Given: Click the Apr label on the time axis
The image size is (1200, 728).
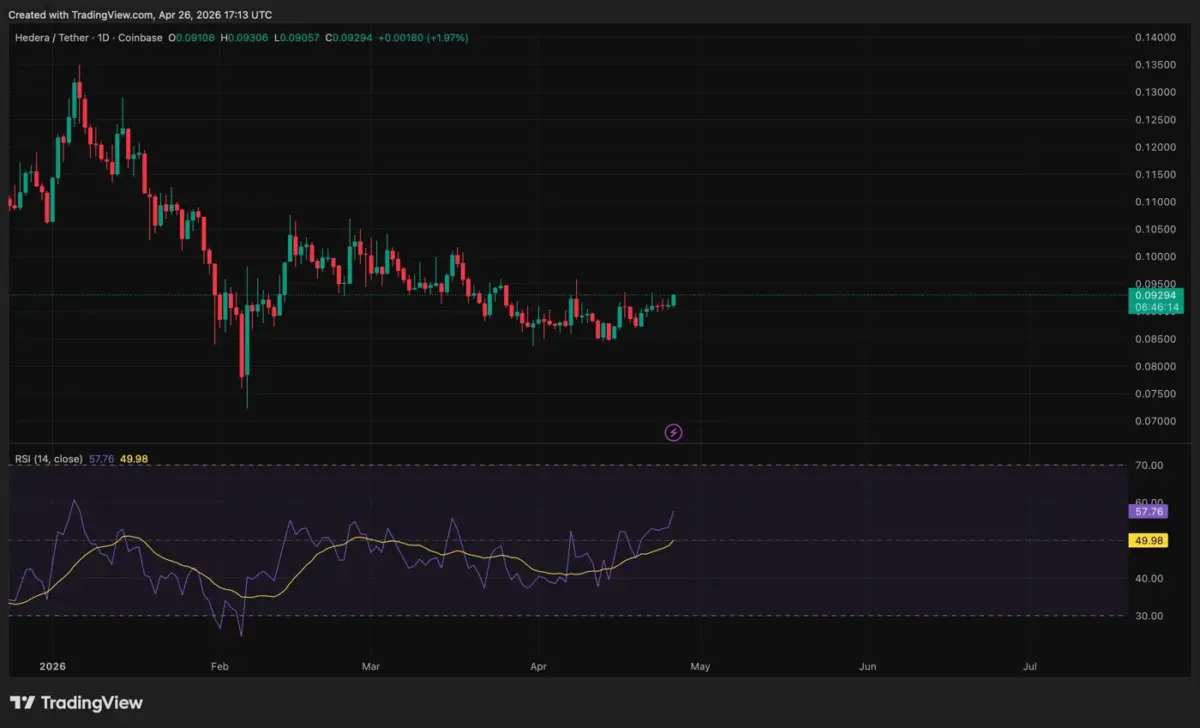Looking at the screenshot, I should pos(538,665).
